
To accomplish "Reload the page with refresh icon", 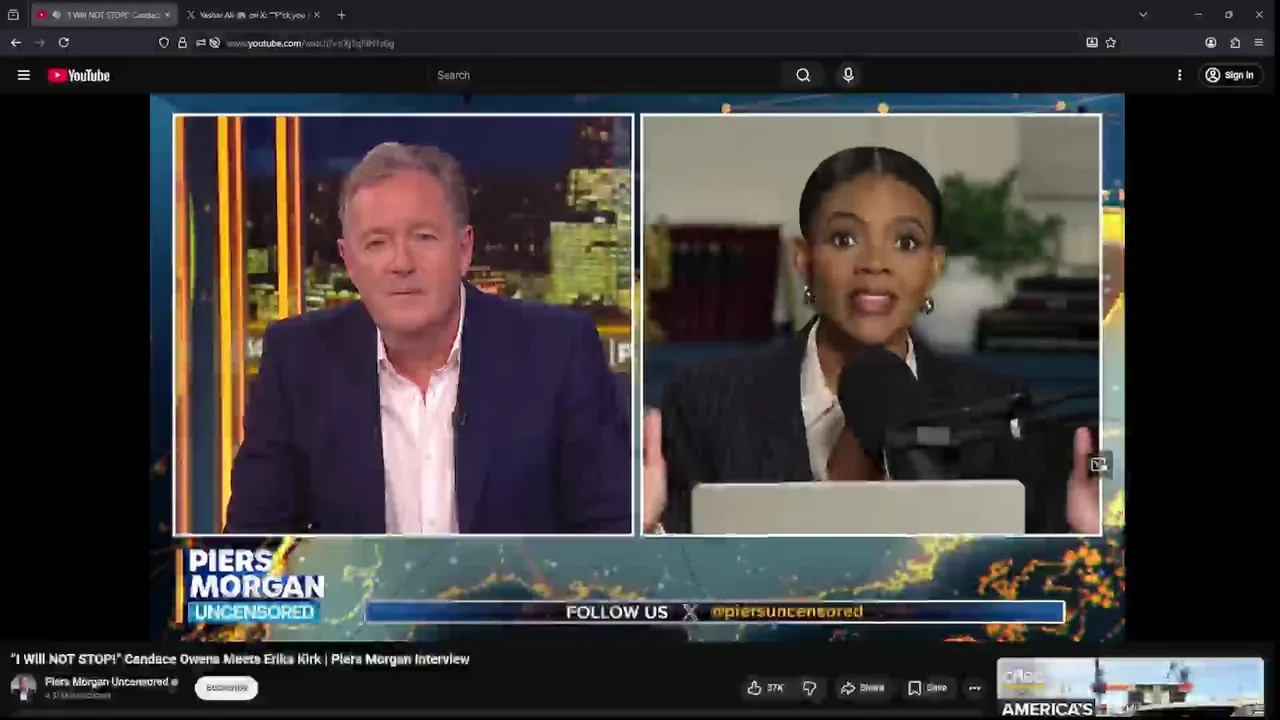I will pos(64,43).
